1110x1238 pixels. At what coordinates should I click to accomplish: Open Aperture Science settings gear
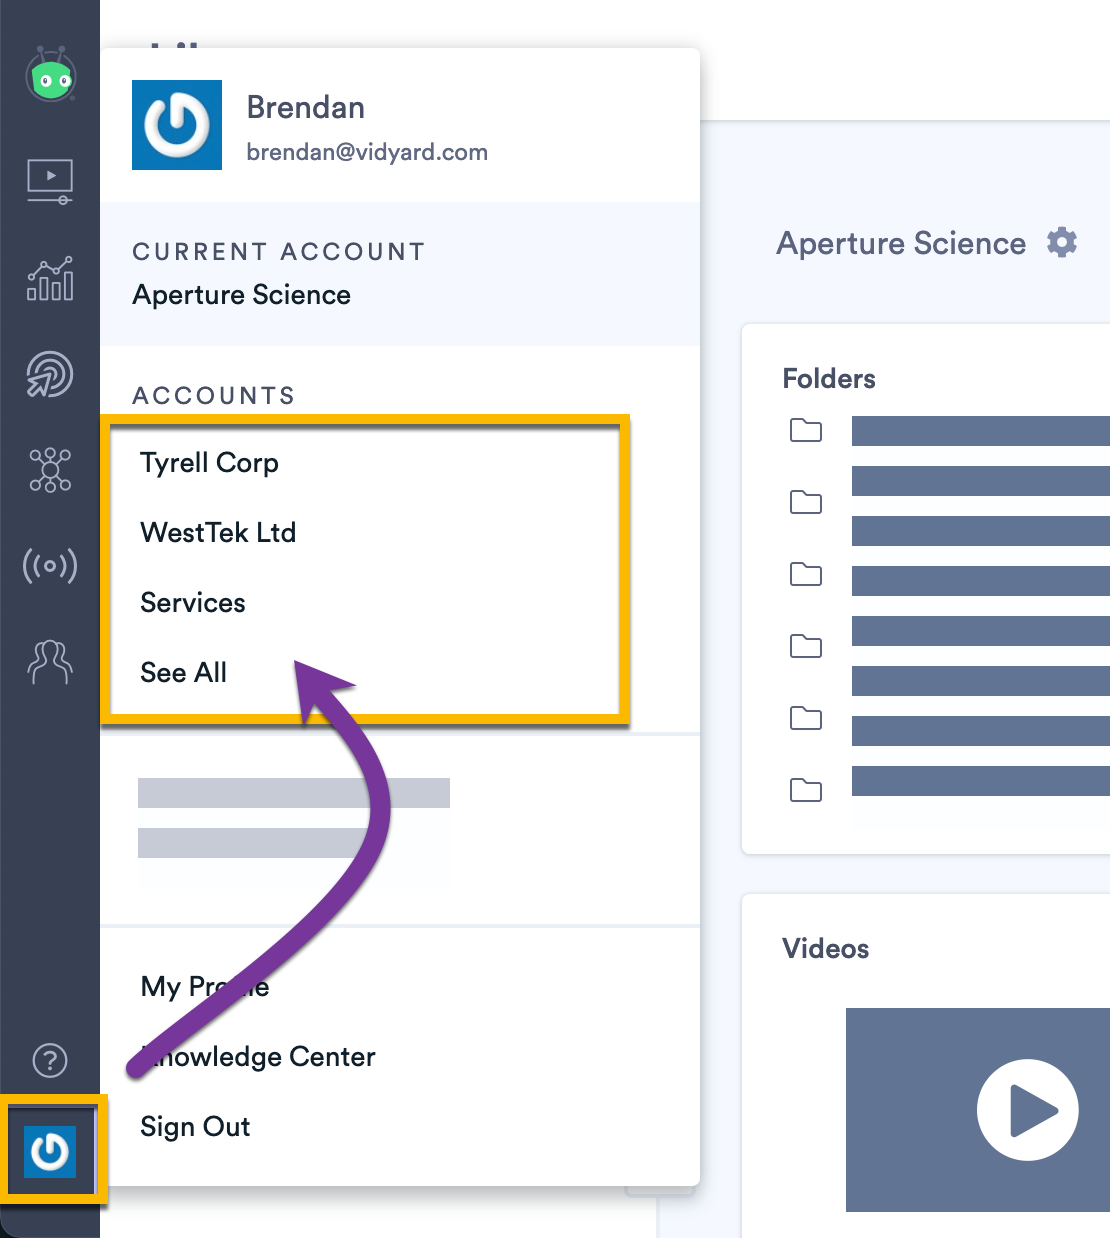click(x=1061, y=243)
